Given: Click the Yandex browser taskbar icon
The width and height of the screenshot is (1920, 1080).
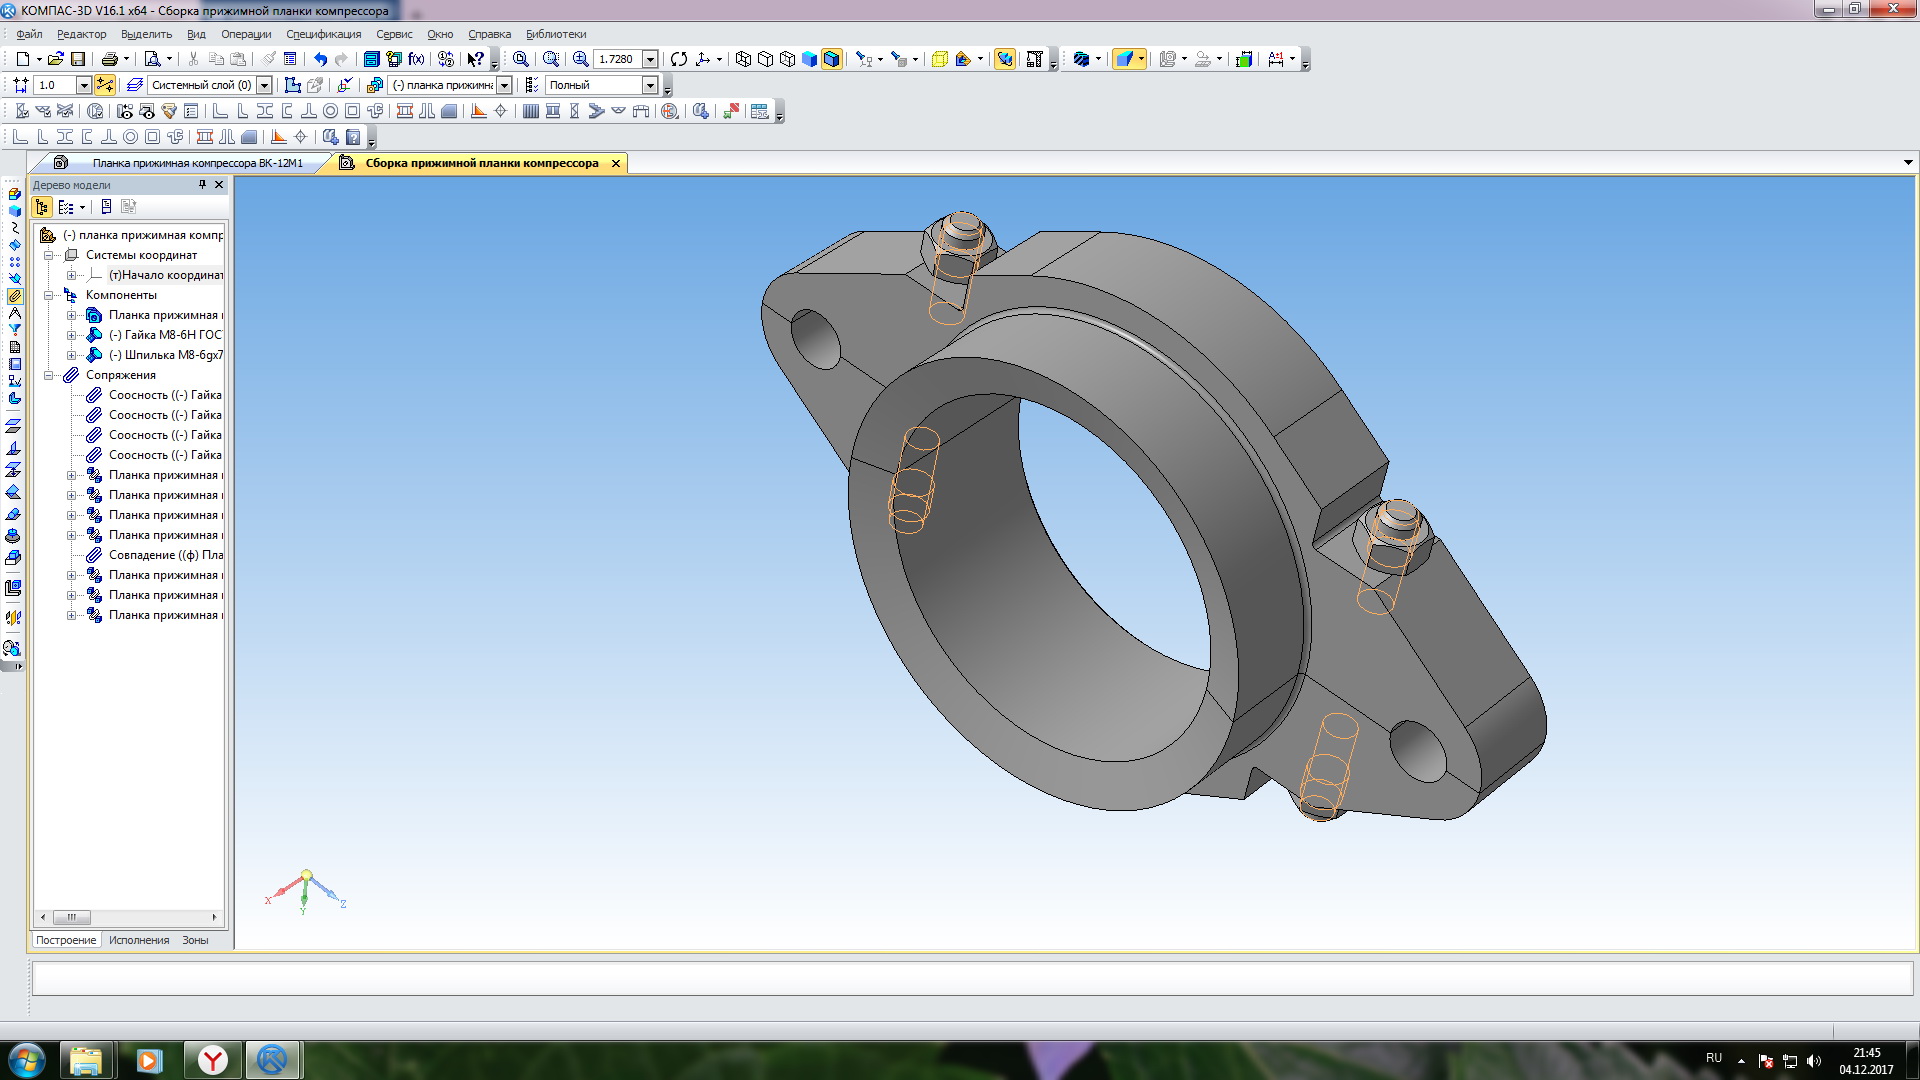Looking at the screenshot, I should click(212, 1060).
